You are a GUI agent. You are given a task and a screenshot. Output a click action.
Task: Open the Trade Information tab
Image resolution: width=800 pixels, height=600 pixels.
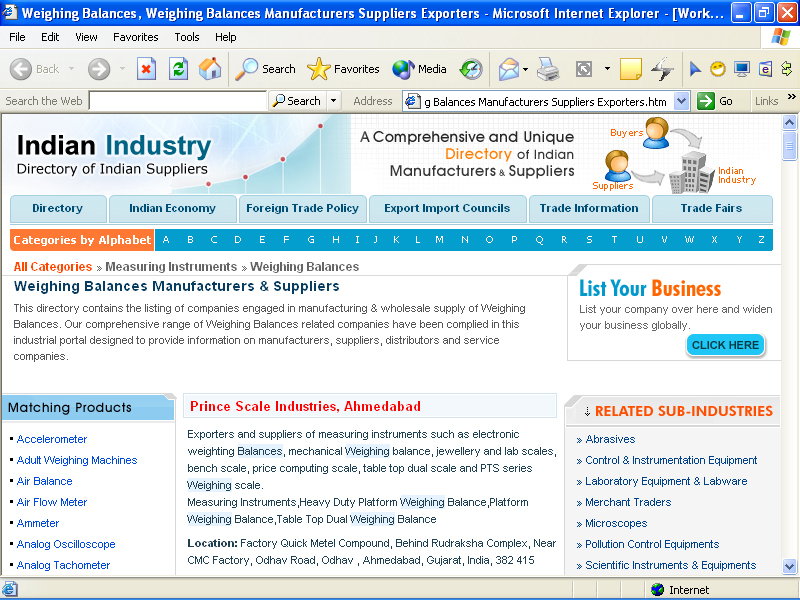(x=589, y=208)
